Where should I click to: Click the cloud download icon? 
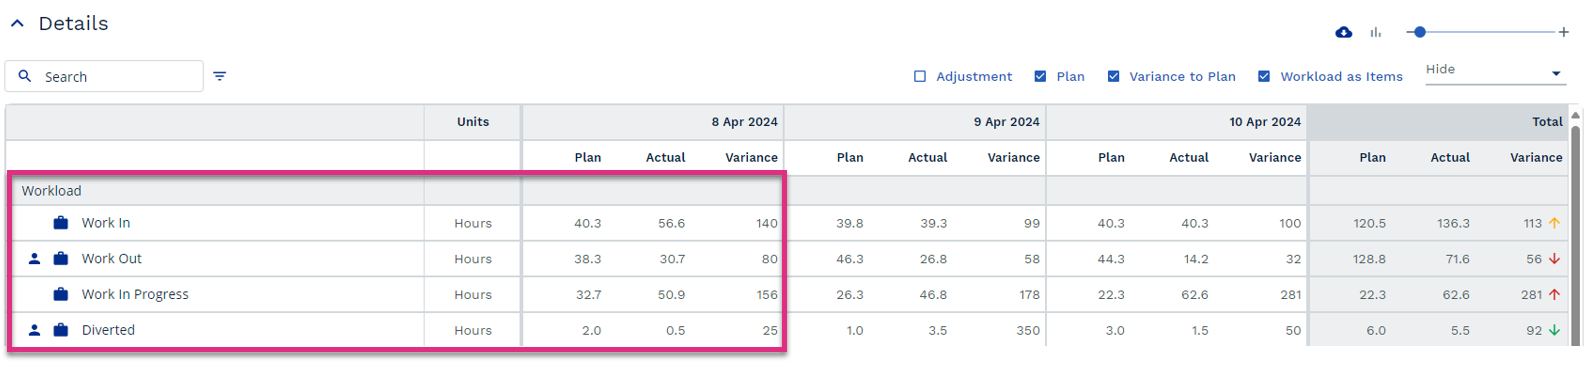(x=1344, y=32)
